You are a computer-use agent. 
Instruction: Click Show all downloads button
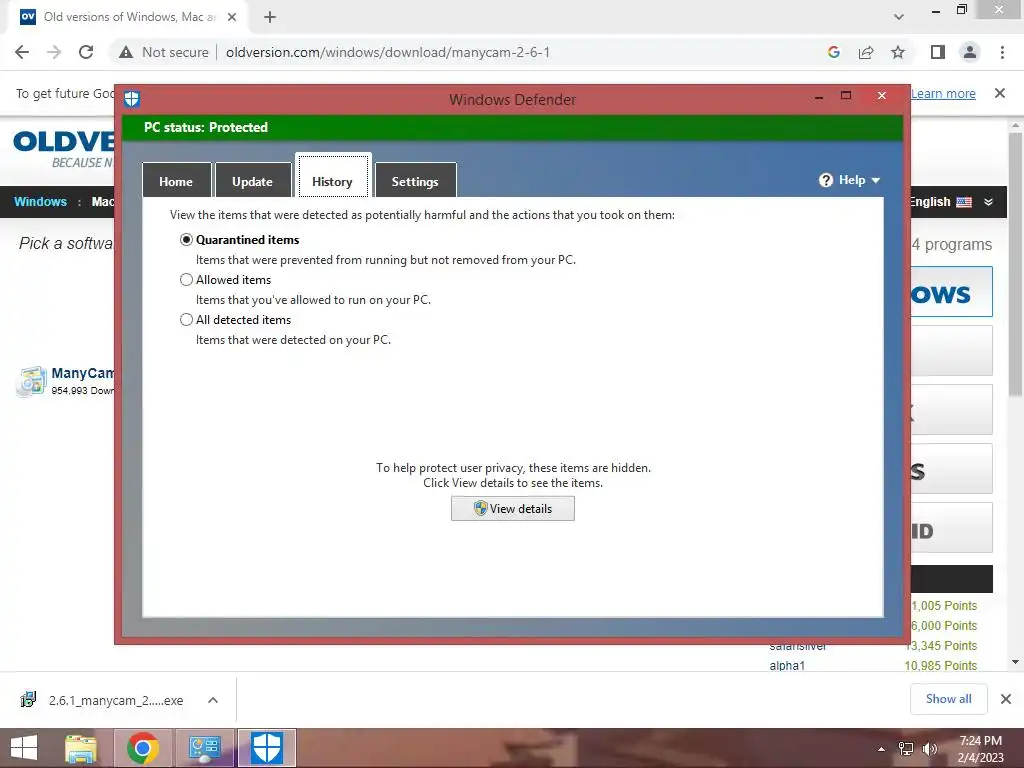coord(948,699)
